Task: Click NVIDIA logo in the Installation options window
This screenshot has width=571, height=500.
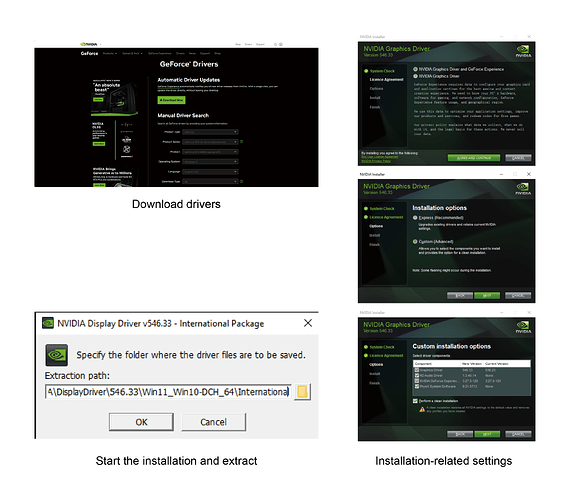Action: coord(523,189)
